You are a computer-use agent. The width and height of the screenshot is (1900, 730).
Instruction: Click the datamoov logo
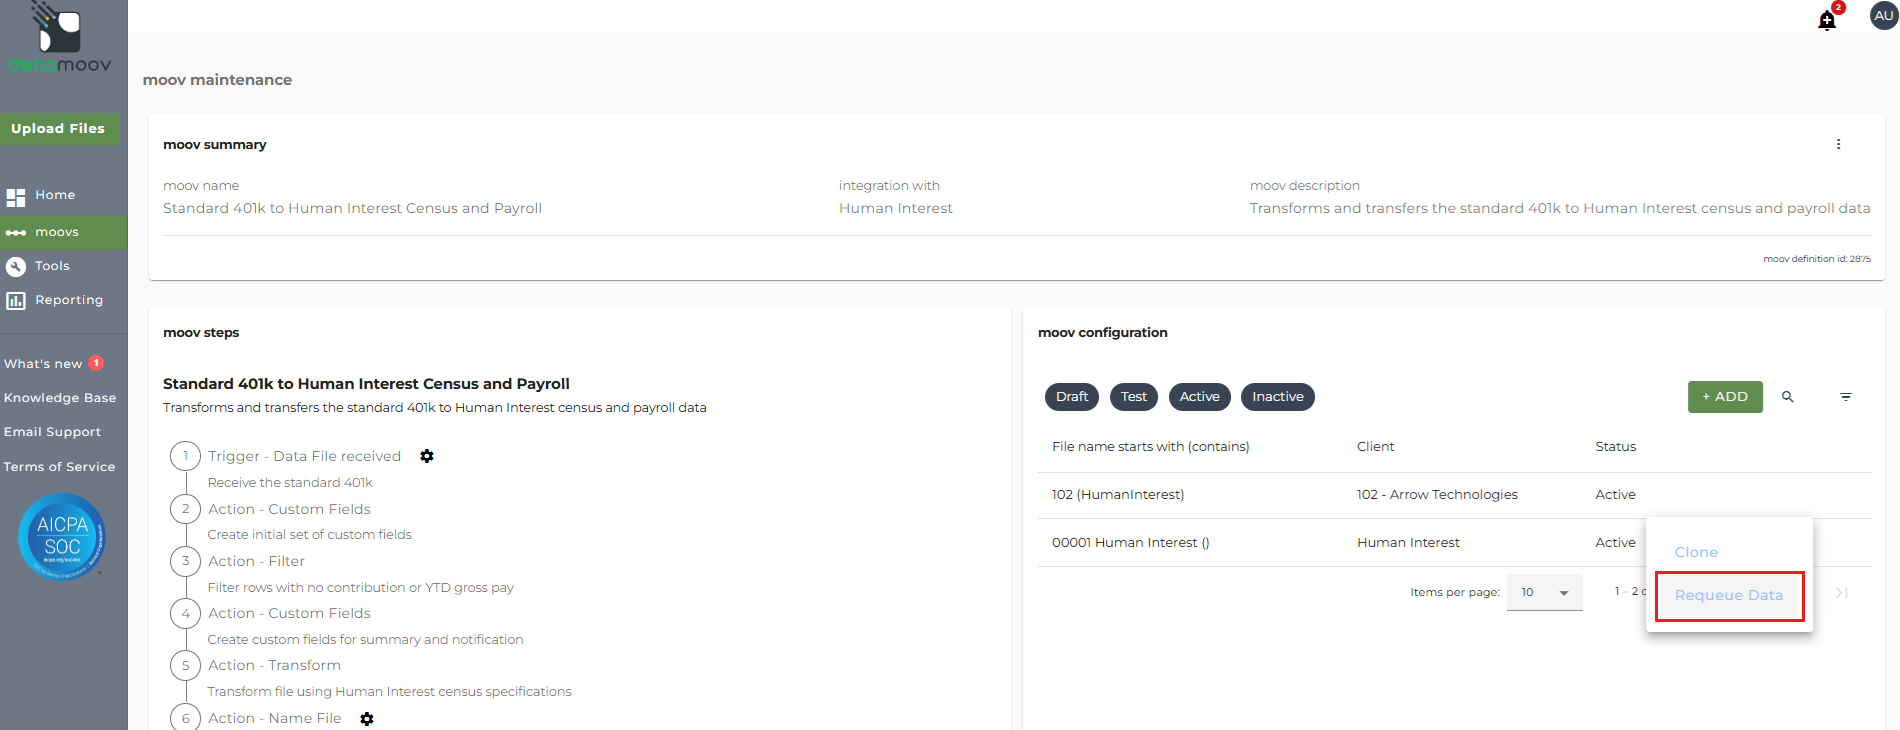[60, 38]
